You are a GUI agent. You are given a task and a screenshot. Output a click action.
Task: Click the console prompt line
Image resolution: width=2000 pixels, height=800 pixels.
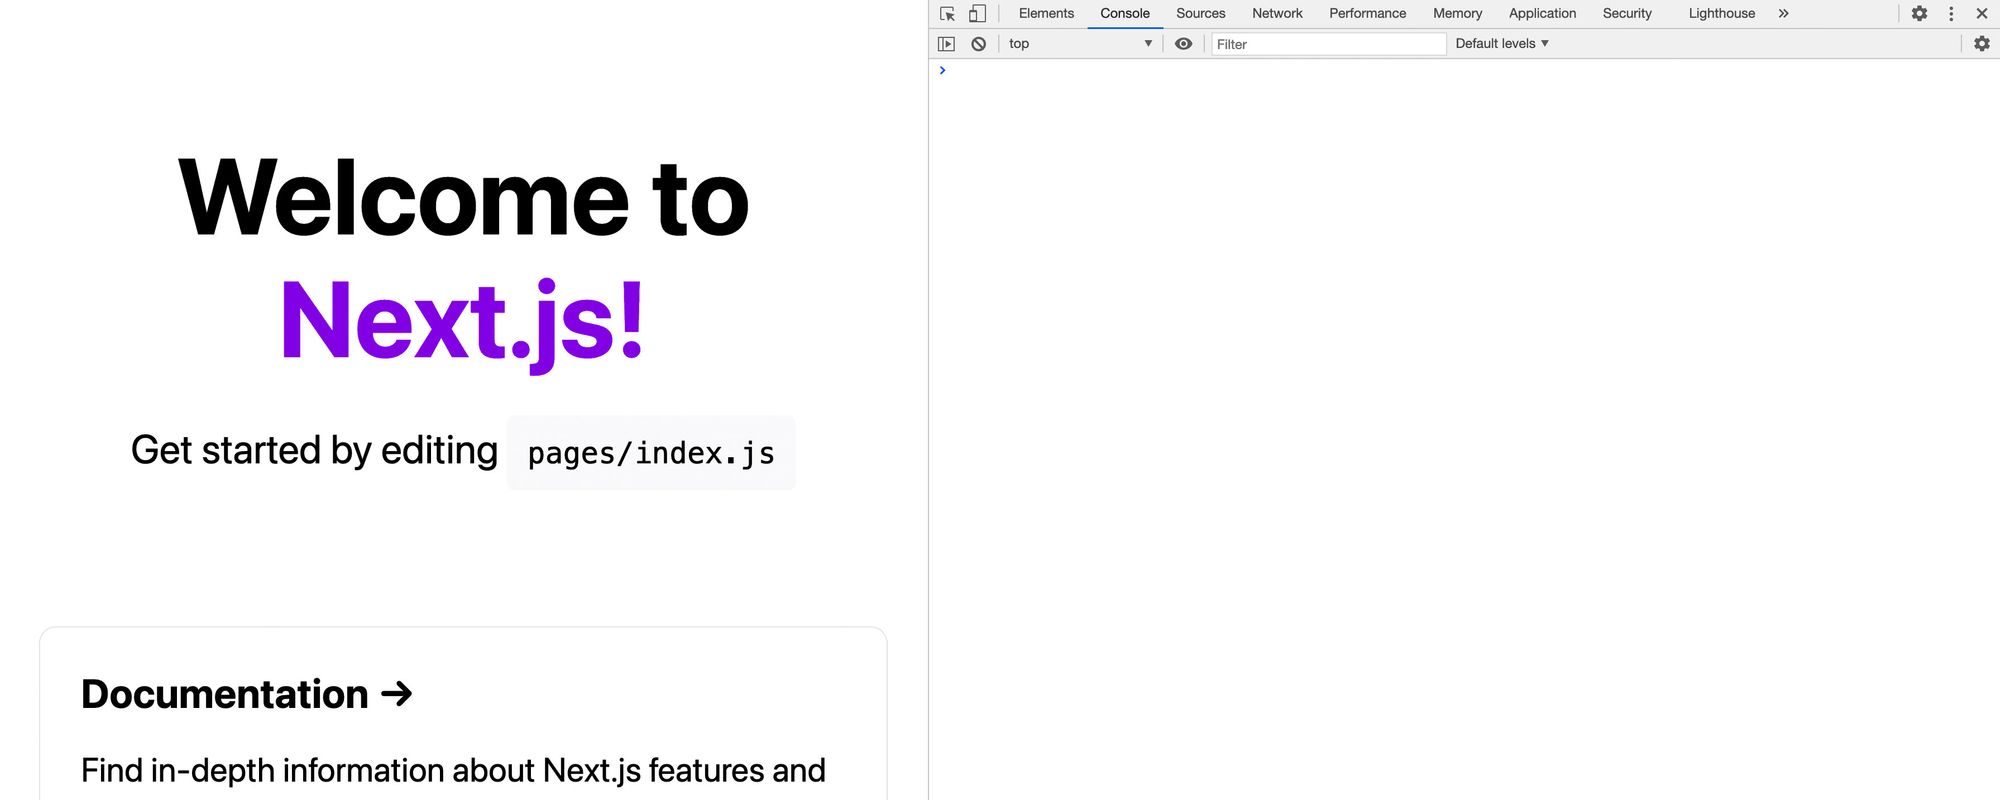[x=1464, y=70]
